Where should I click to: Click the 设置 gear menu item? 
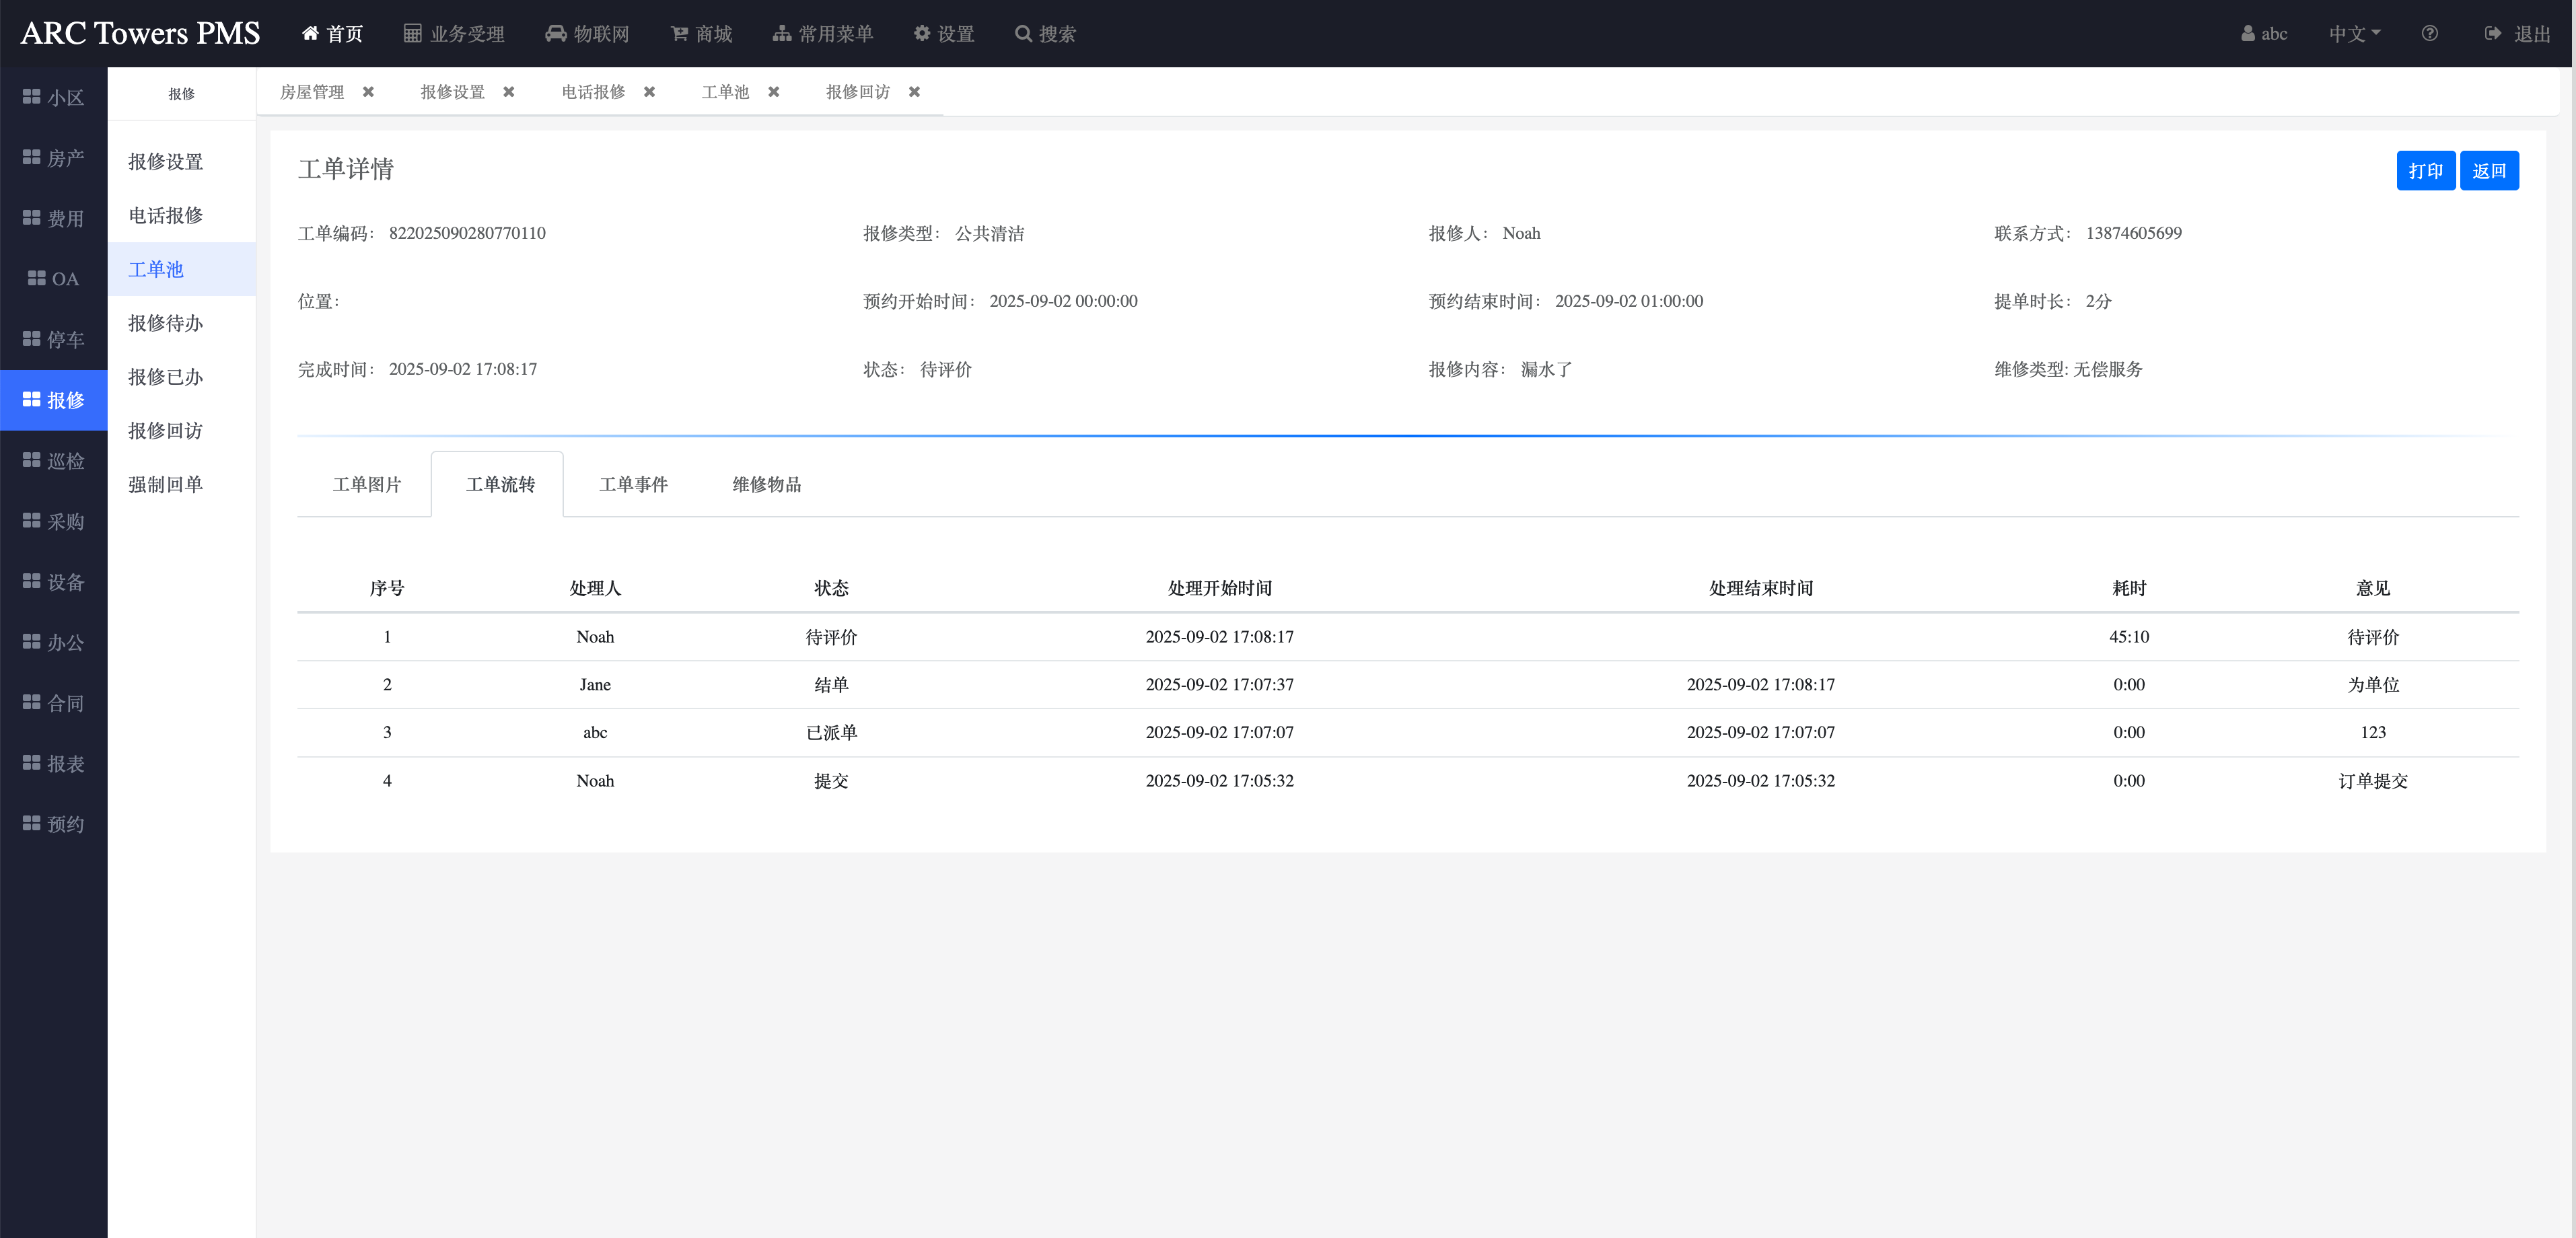[943, 33]
